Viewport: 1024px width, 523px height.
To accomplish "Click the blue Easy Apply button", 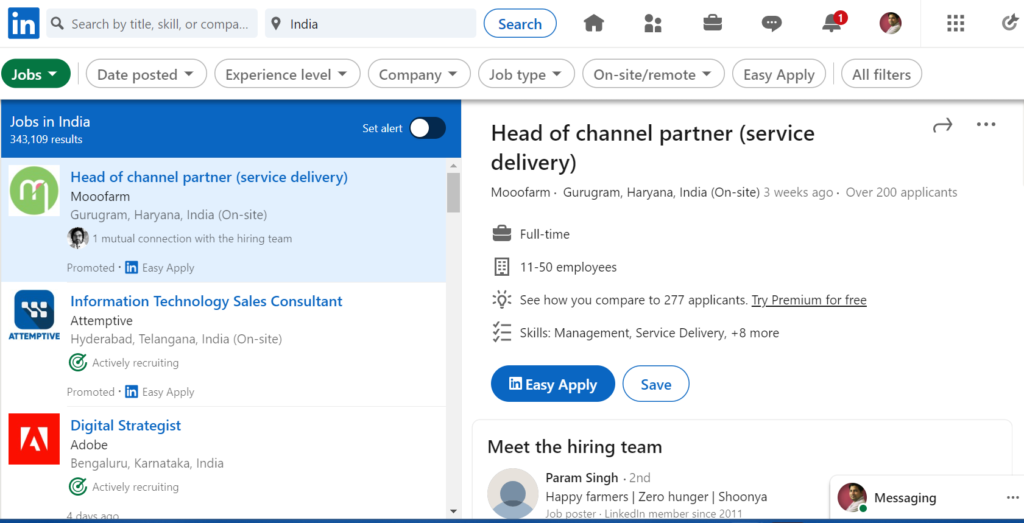I will pos(552,384).
